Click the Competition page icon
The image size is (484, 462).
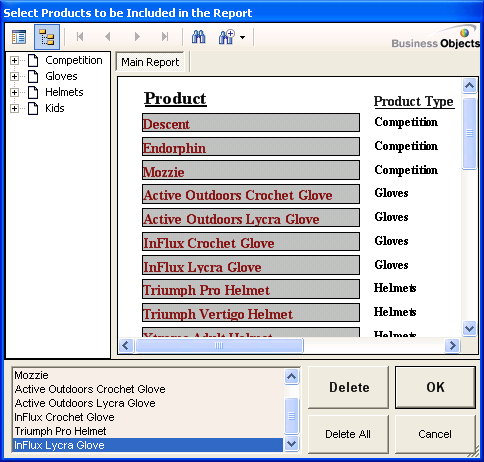(x=33, y=60)
